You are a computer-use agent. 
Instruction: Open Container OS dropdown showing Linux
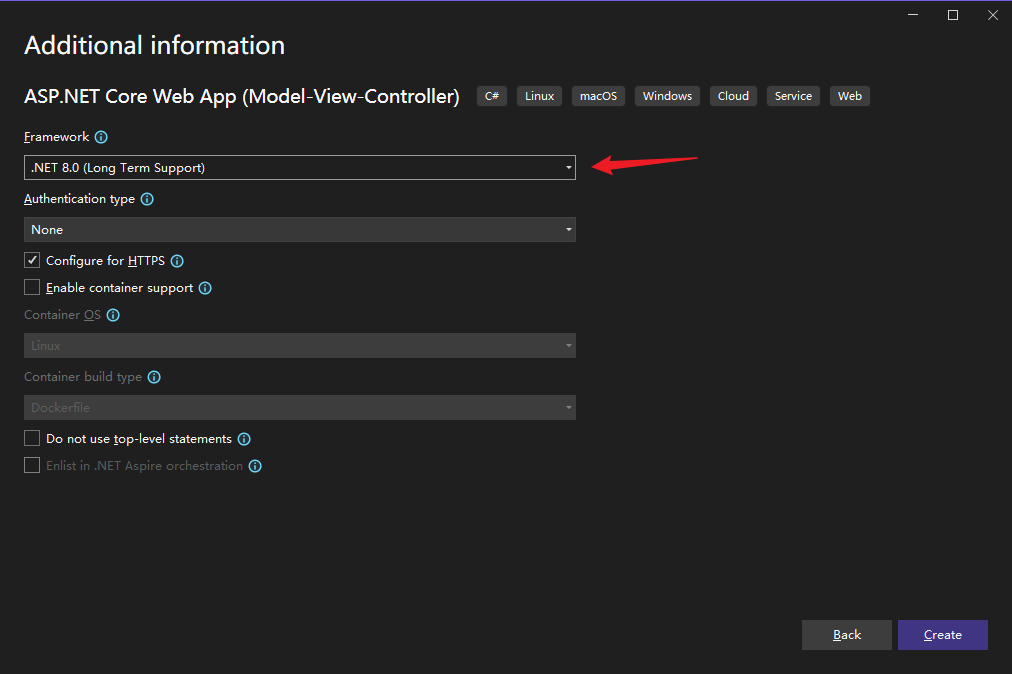click(x=299, y=346)
